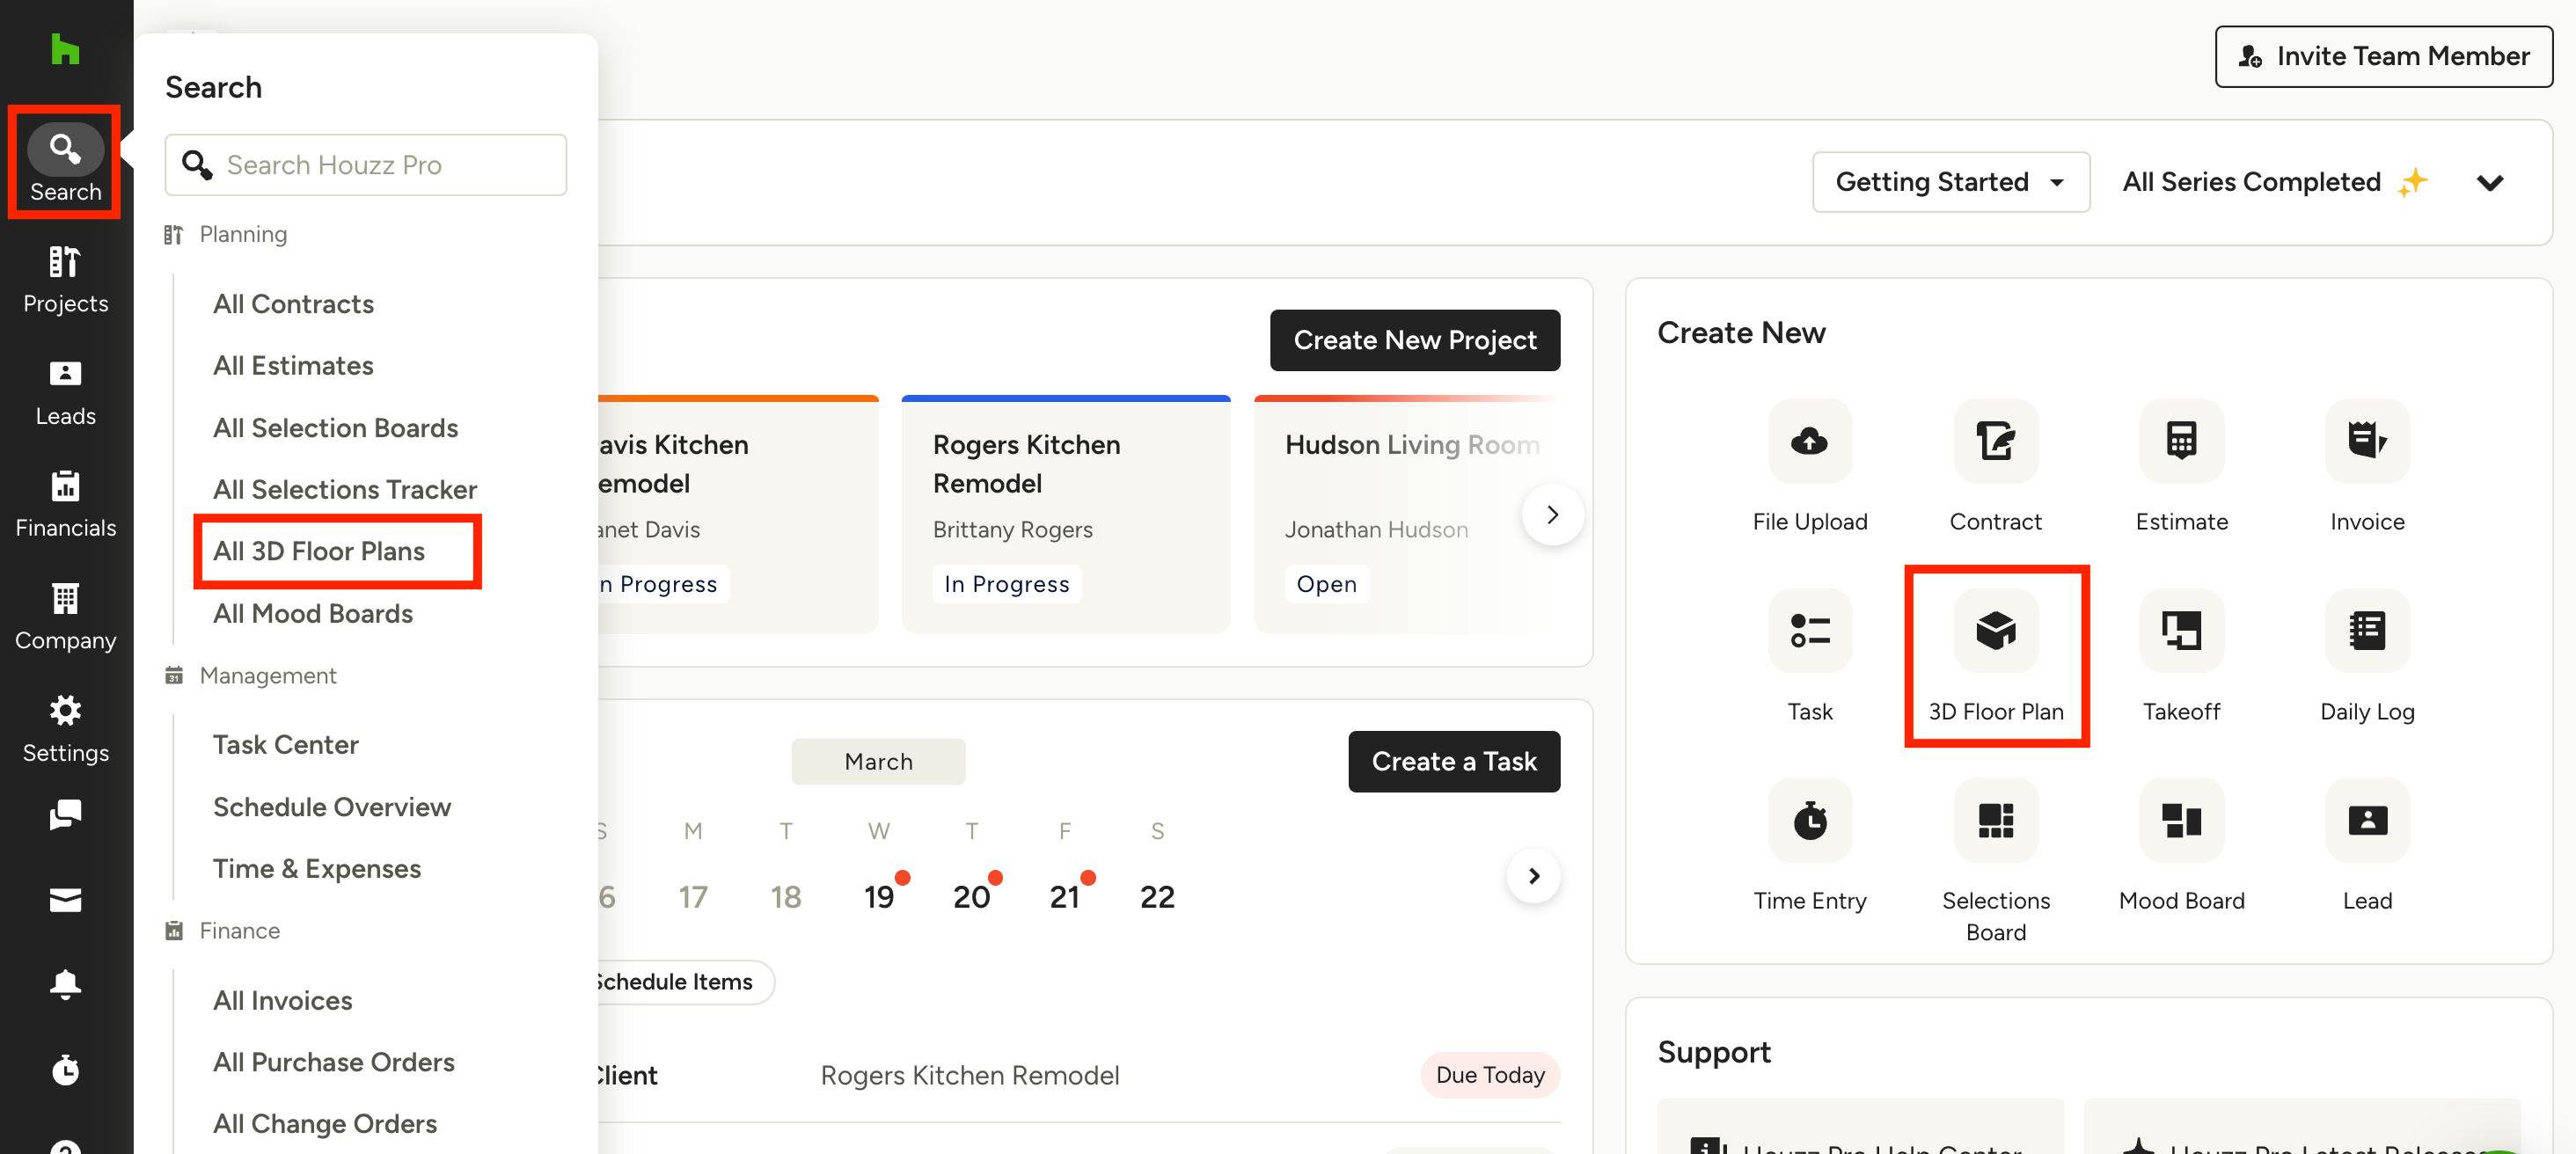Open Financials in the sidebar
The width and height of the screenshot is (2576, 1154).
tap(65, 505)
